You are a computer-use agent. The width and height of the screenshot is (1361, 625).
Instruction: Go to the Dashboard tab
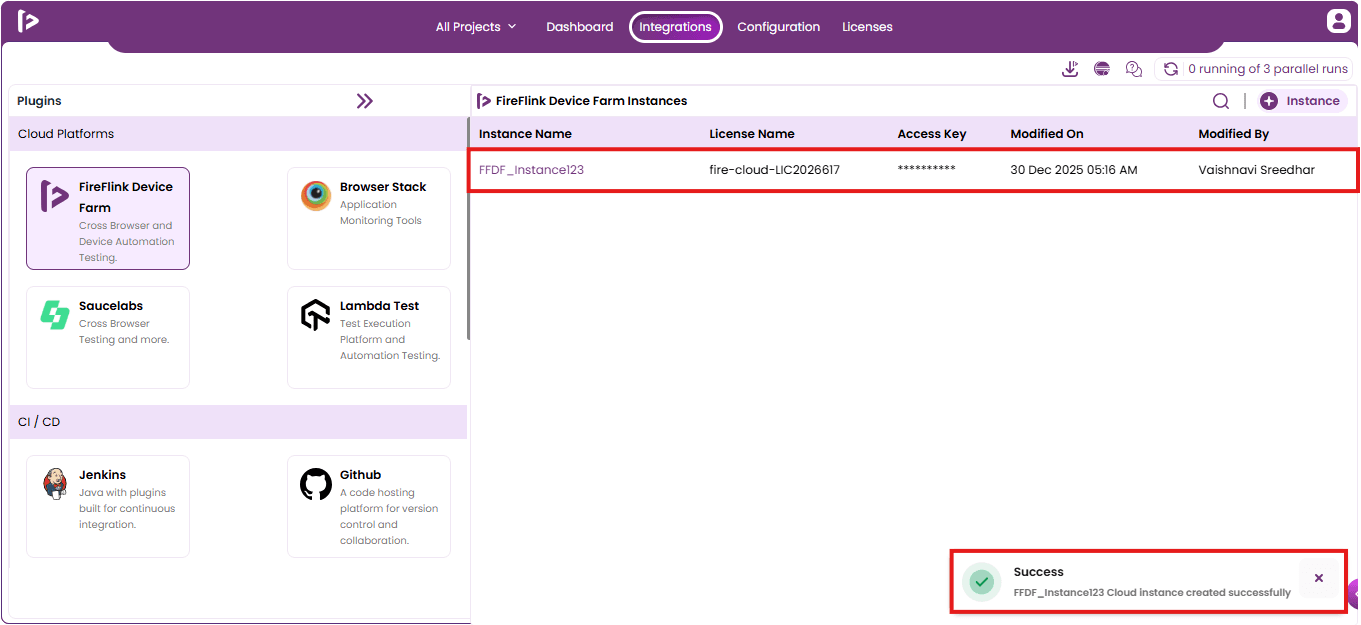[580, 27]
